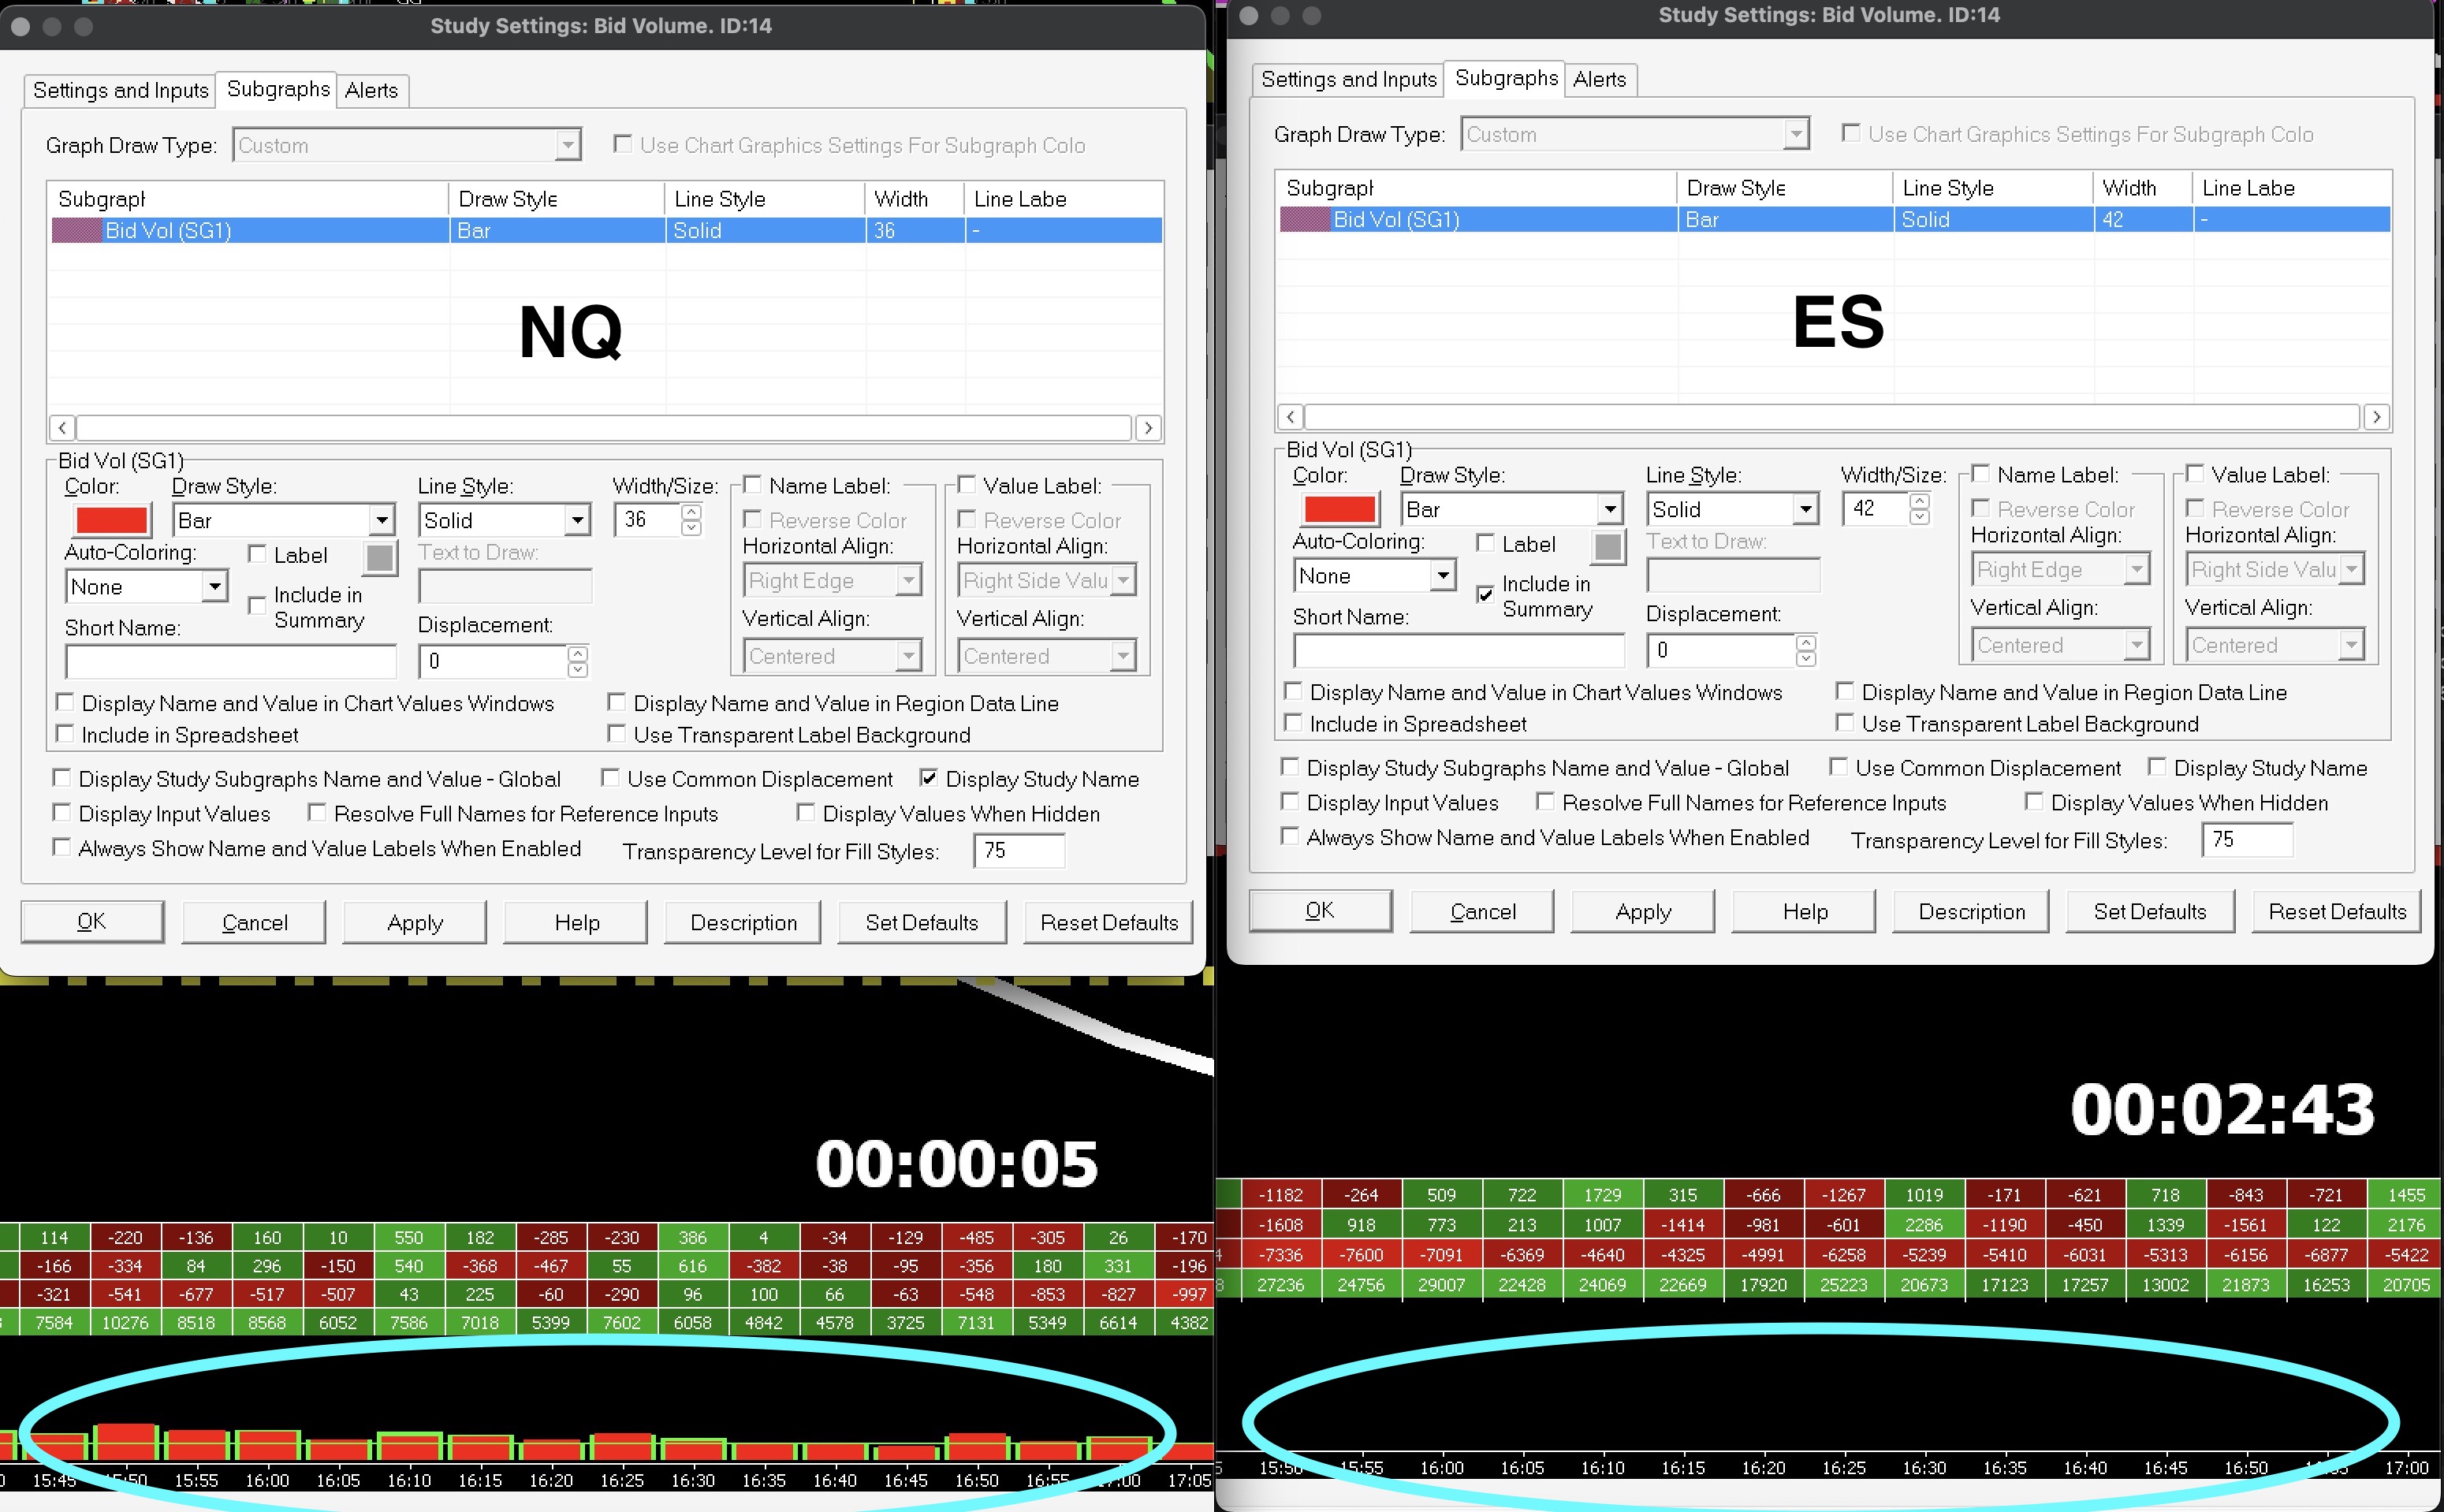Screen dimensions: 2444x1512
Task: Toggle Display Study Name checkbox in NQ dialog
Action: (x=929, y=778)
